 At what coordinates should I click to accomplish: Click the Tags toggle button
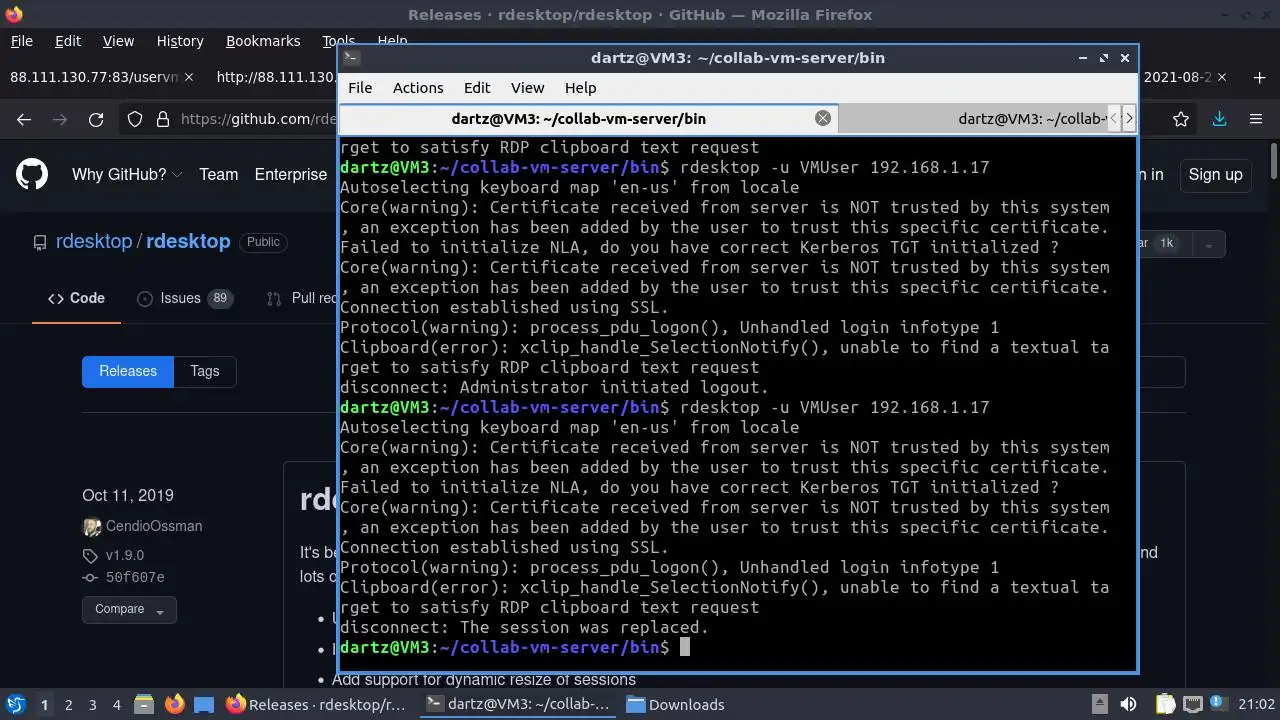tap(205, 371)
